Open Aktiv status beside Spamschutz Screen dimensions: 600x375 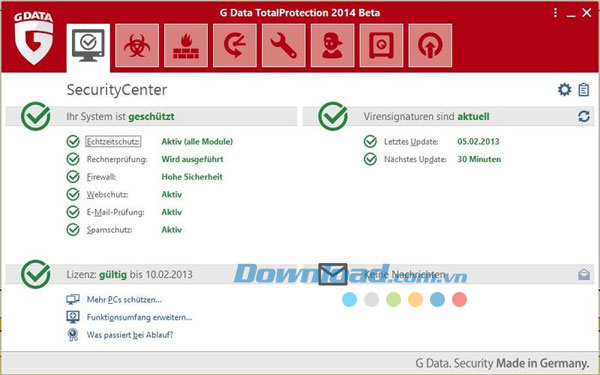171,230
